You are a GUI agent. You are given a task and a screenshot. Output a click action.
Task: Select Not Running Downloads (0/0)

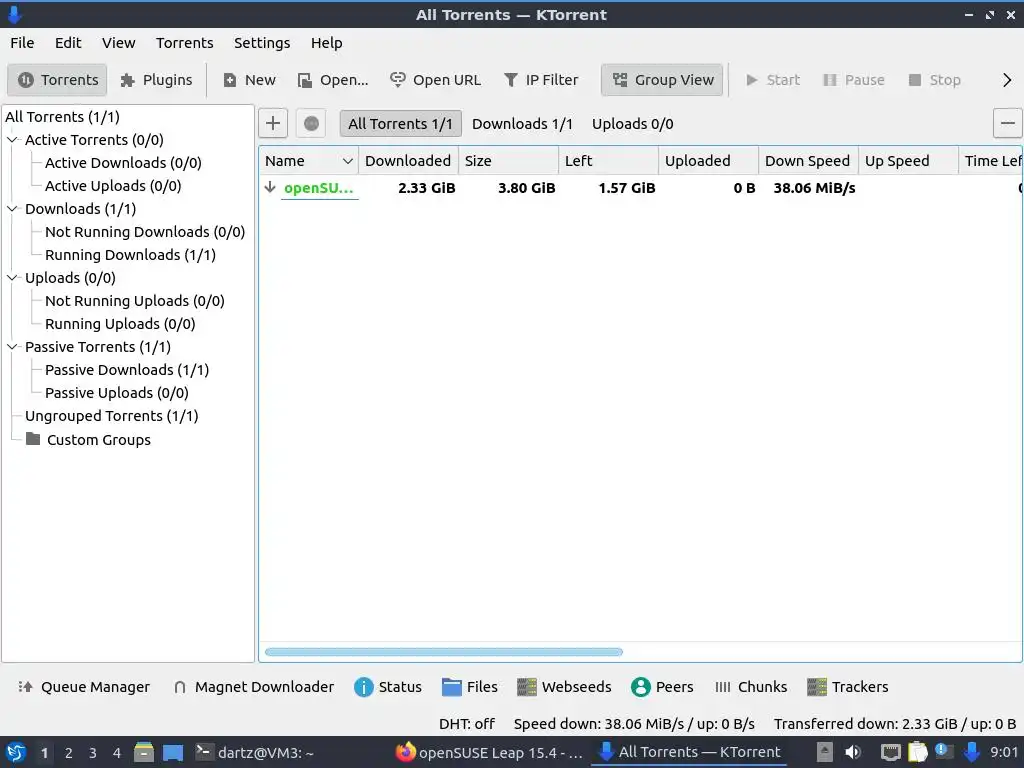pos(145,232)
